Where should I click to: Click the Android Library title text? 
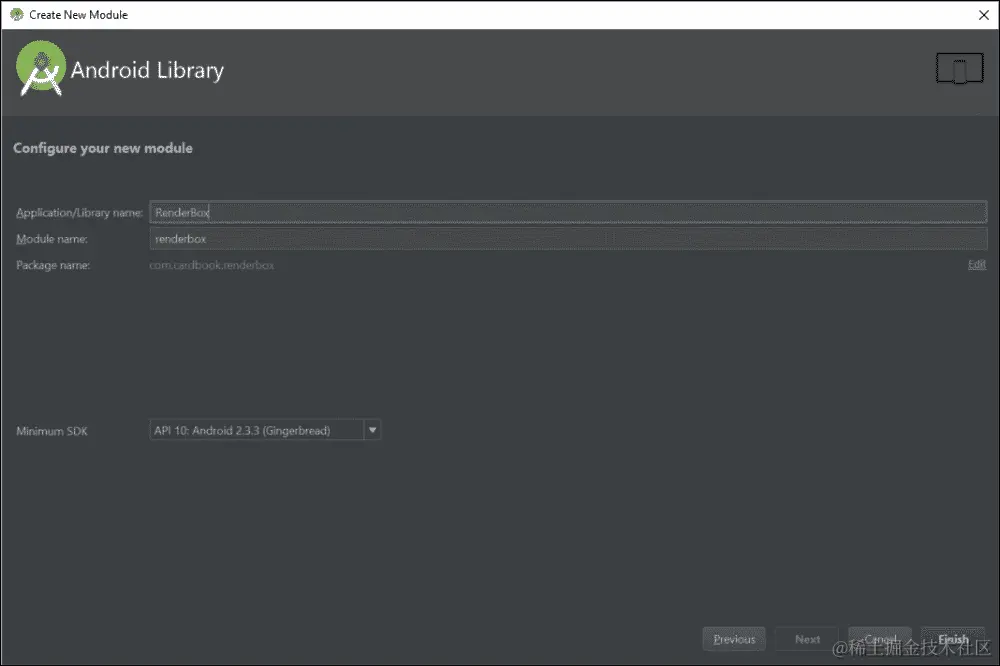point(149,70)
